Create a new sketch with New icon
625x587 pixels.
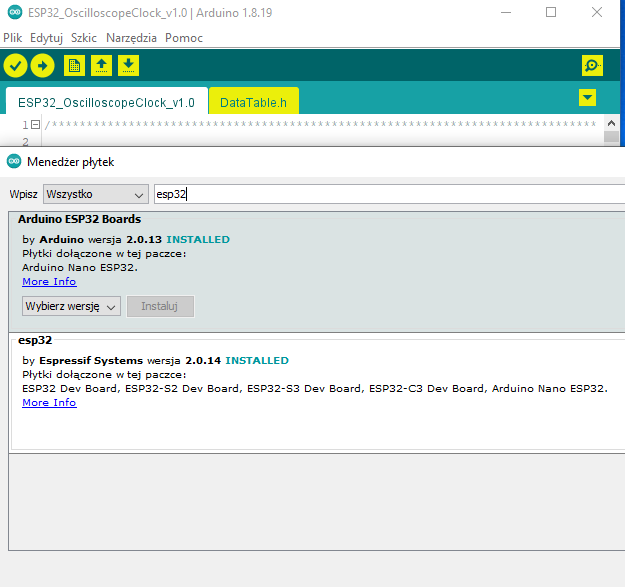point(74,65)
